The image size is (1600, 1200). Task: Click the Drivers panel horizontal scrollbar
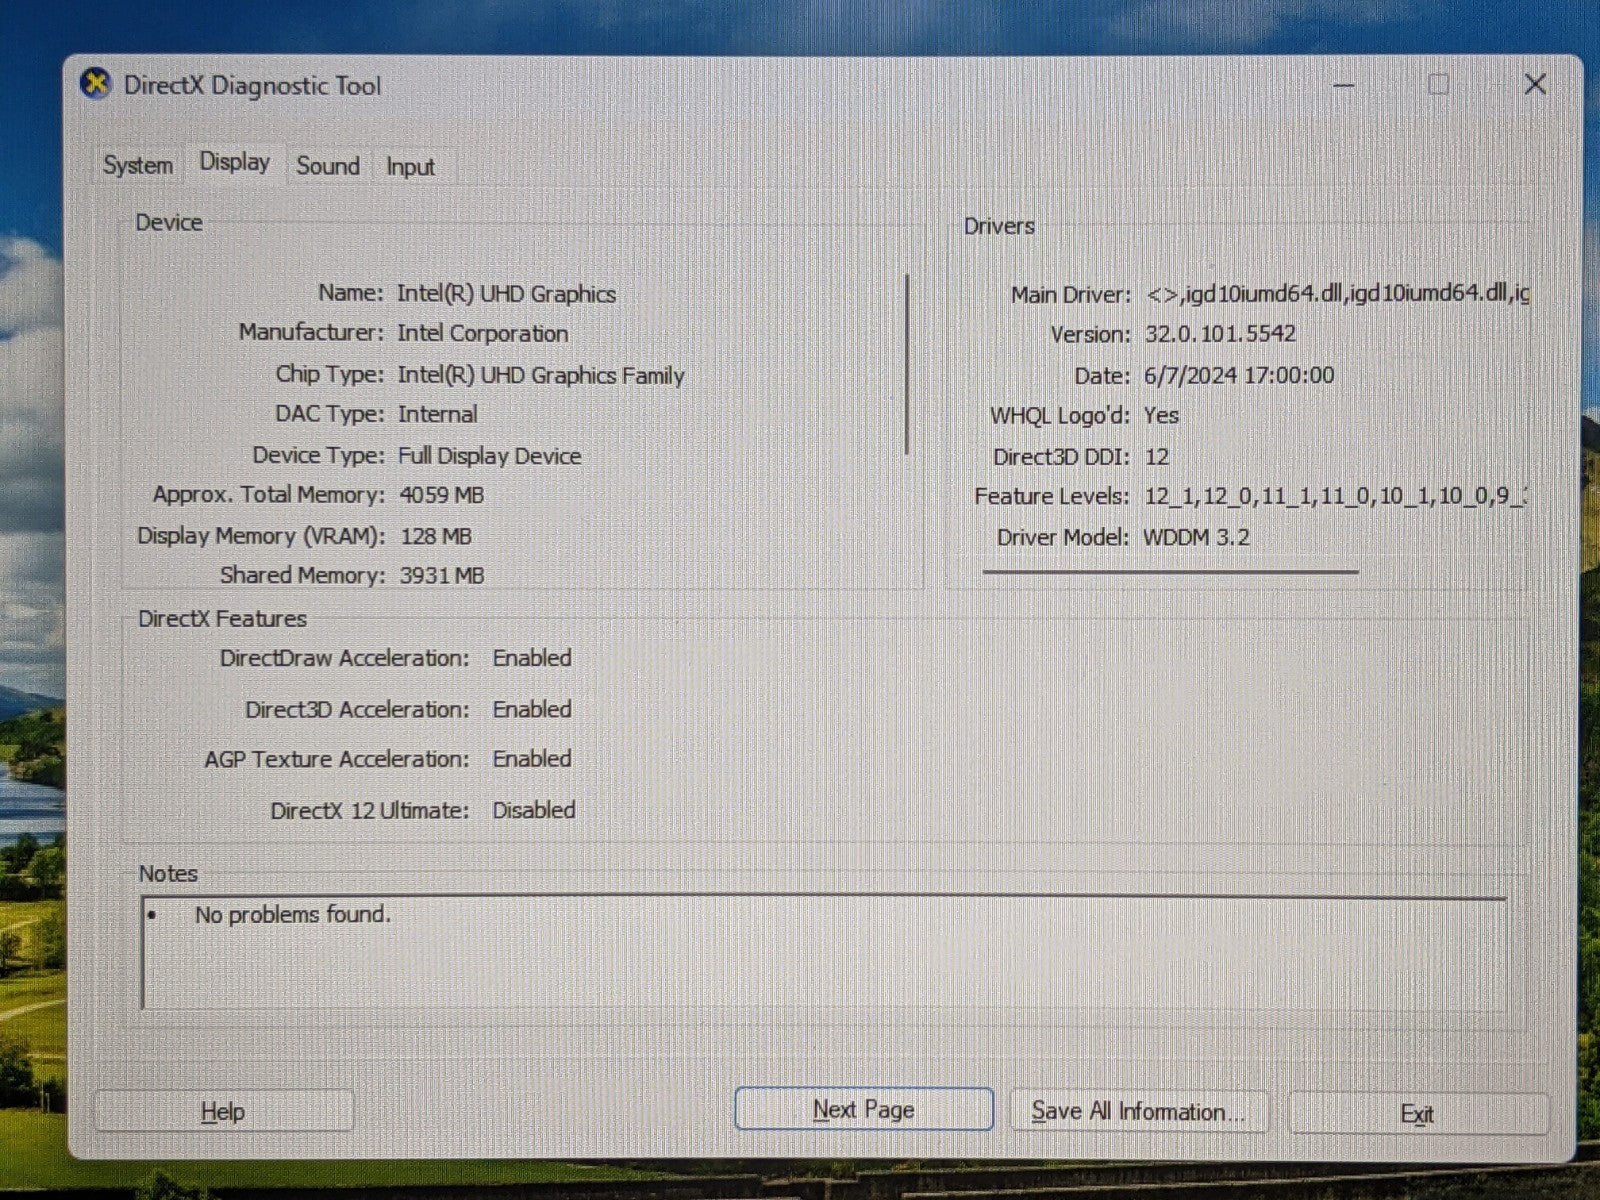click(x=1170, y=572)
